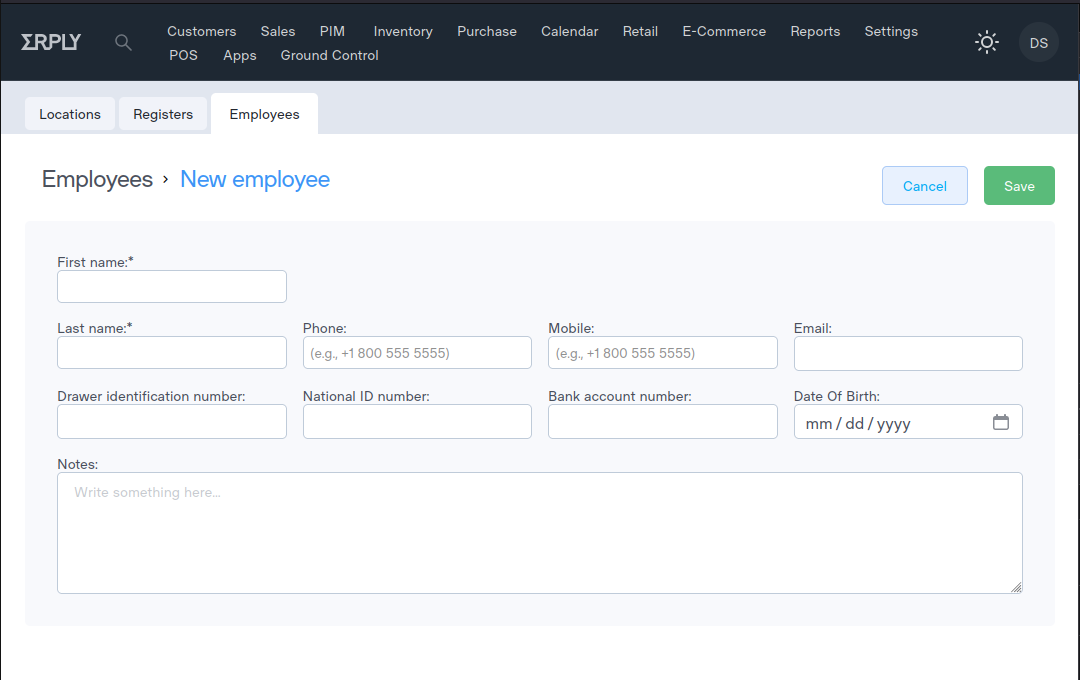This screenshot has height=680, width=1080.
Task: Open the DS user avatar menu
Action: point(1038,43)
